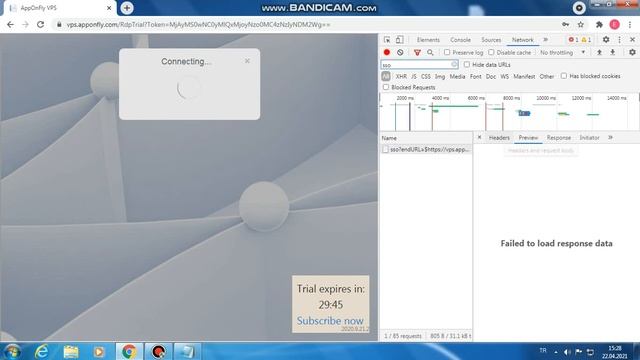Open the Initiator tab

tap(589, 138)
